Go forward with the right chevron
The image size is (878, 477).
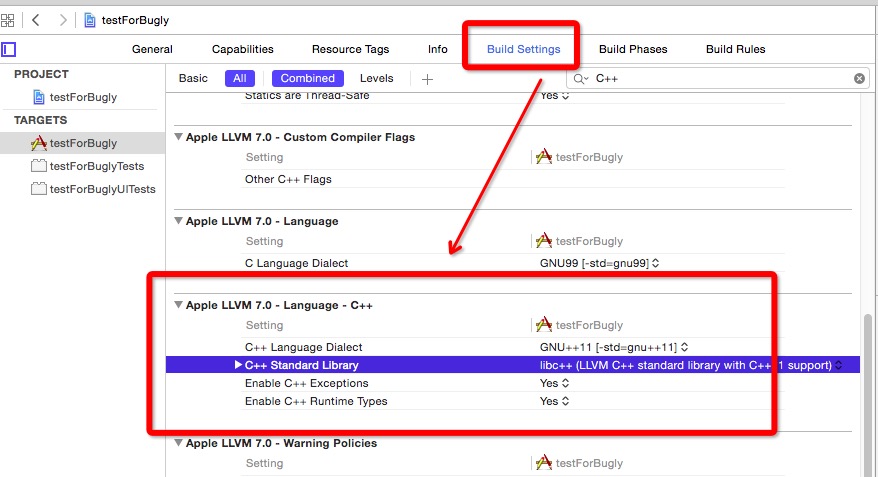tap(63, 21)
